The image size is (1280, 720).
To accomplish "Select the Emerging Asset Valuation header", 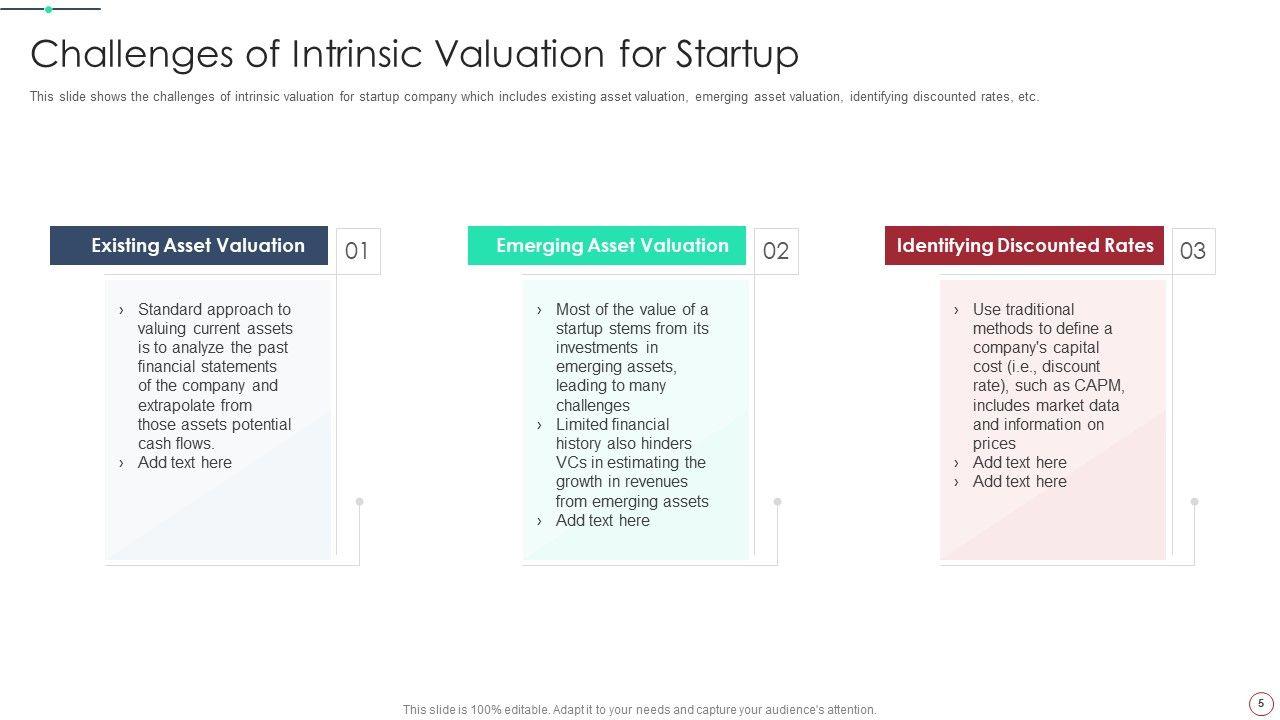I will [606, 246].
